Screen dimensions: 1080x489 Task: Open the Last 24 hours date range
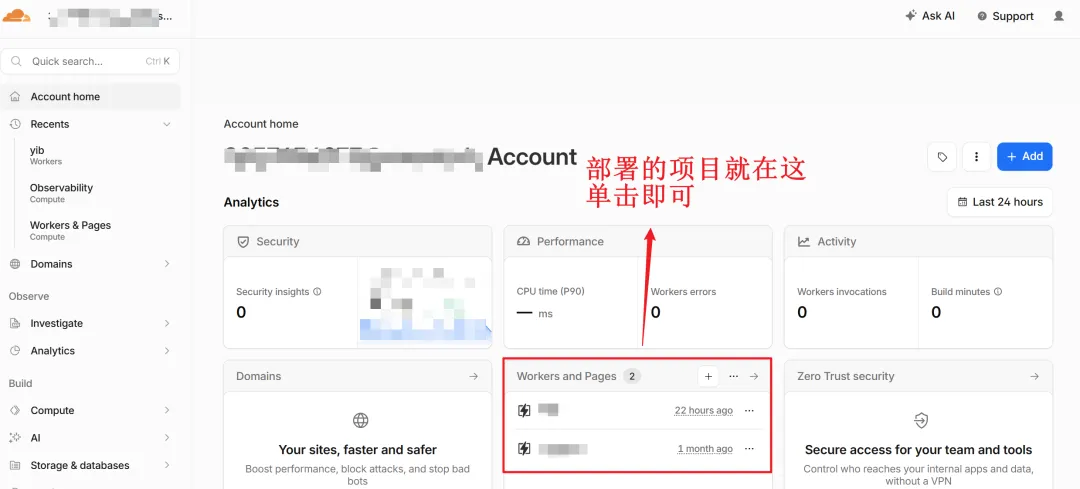[x=999, y=202]
